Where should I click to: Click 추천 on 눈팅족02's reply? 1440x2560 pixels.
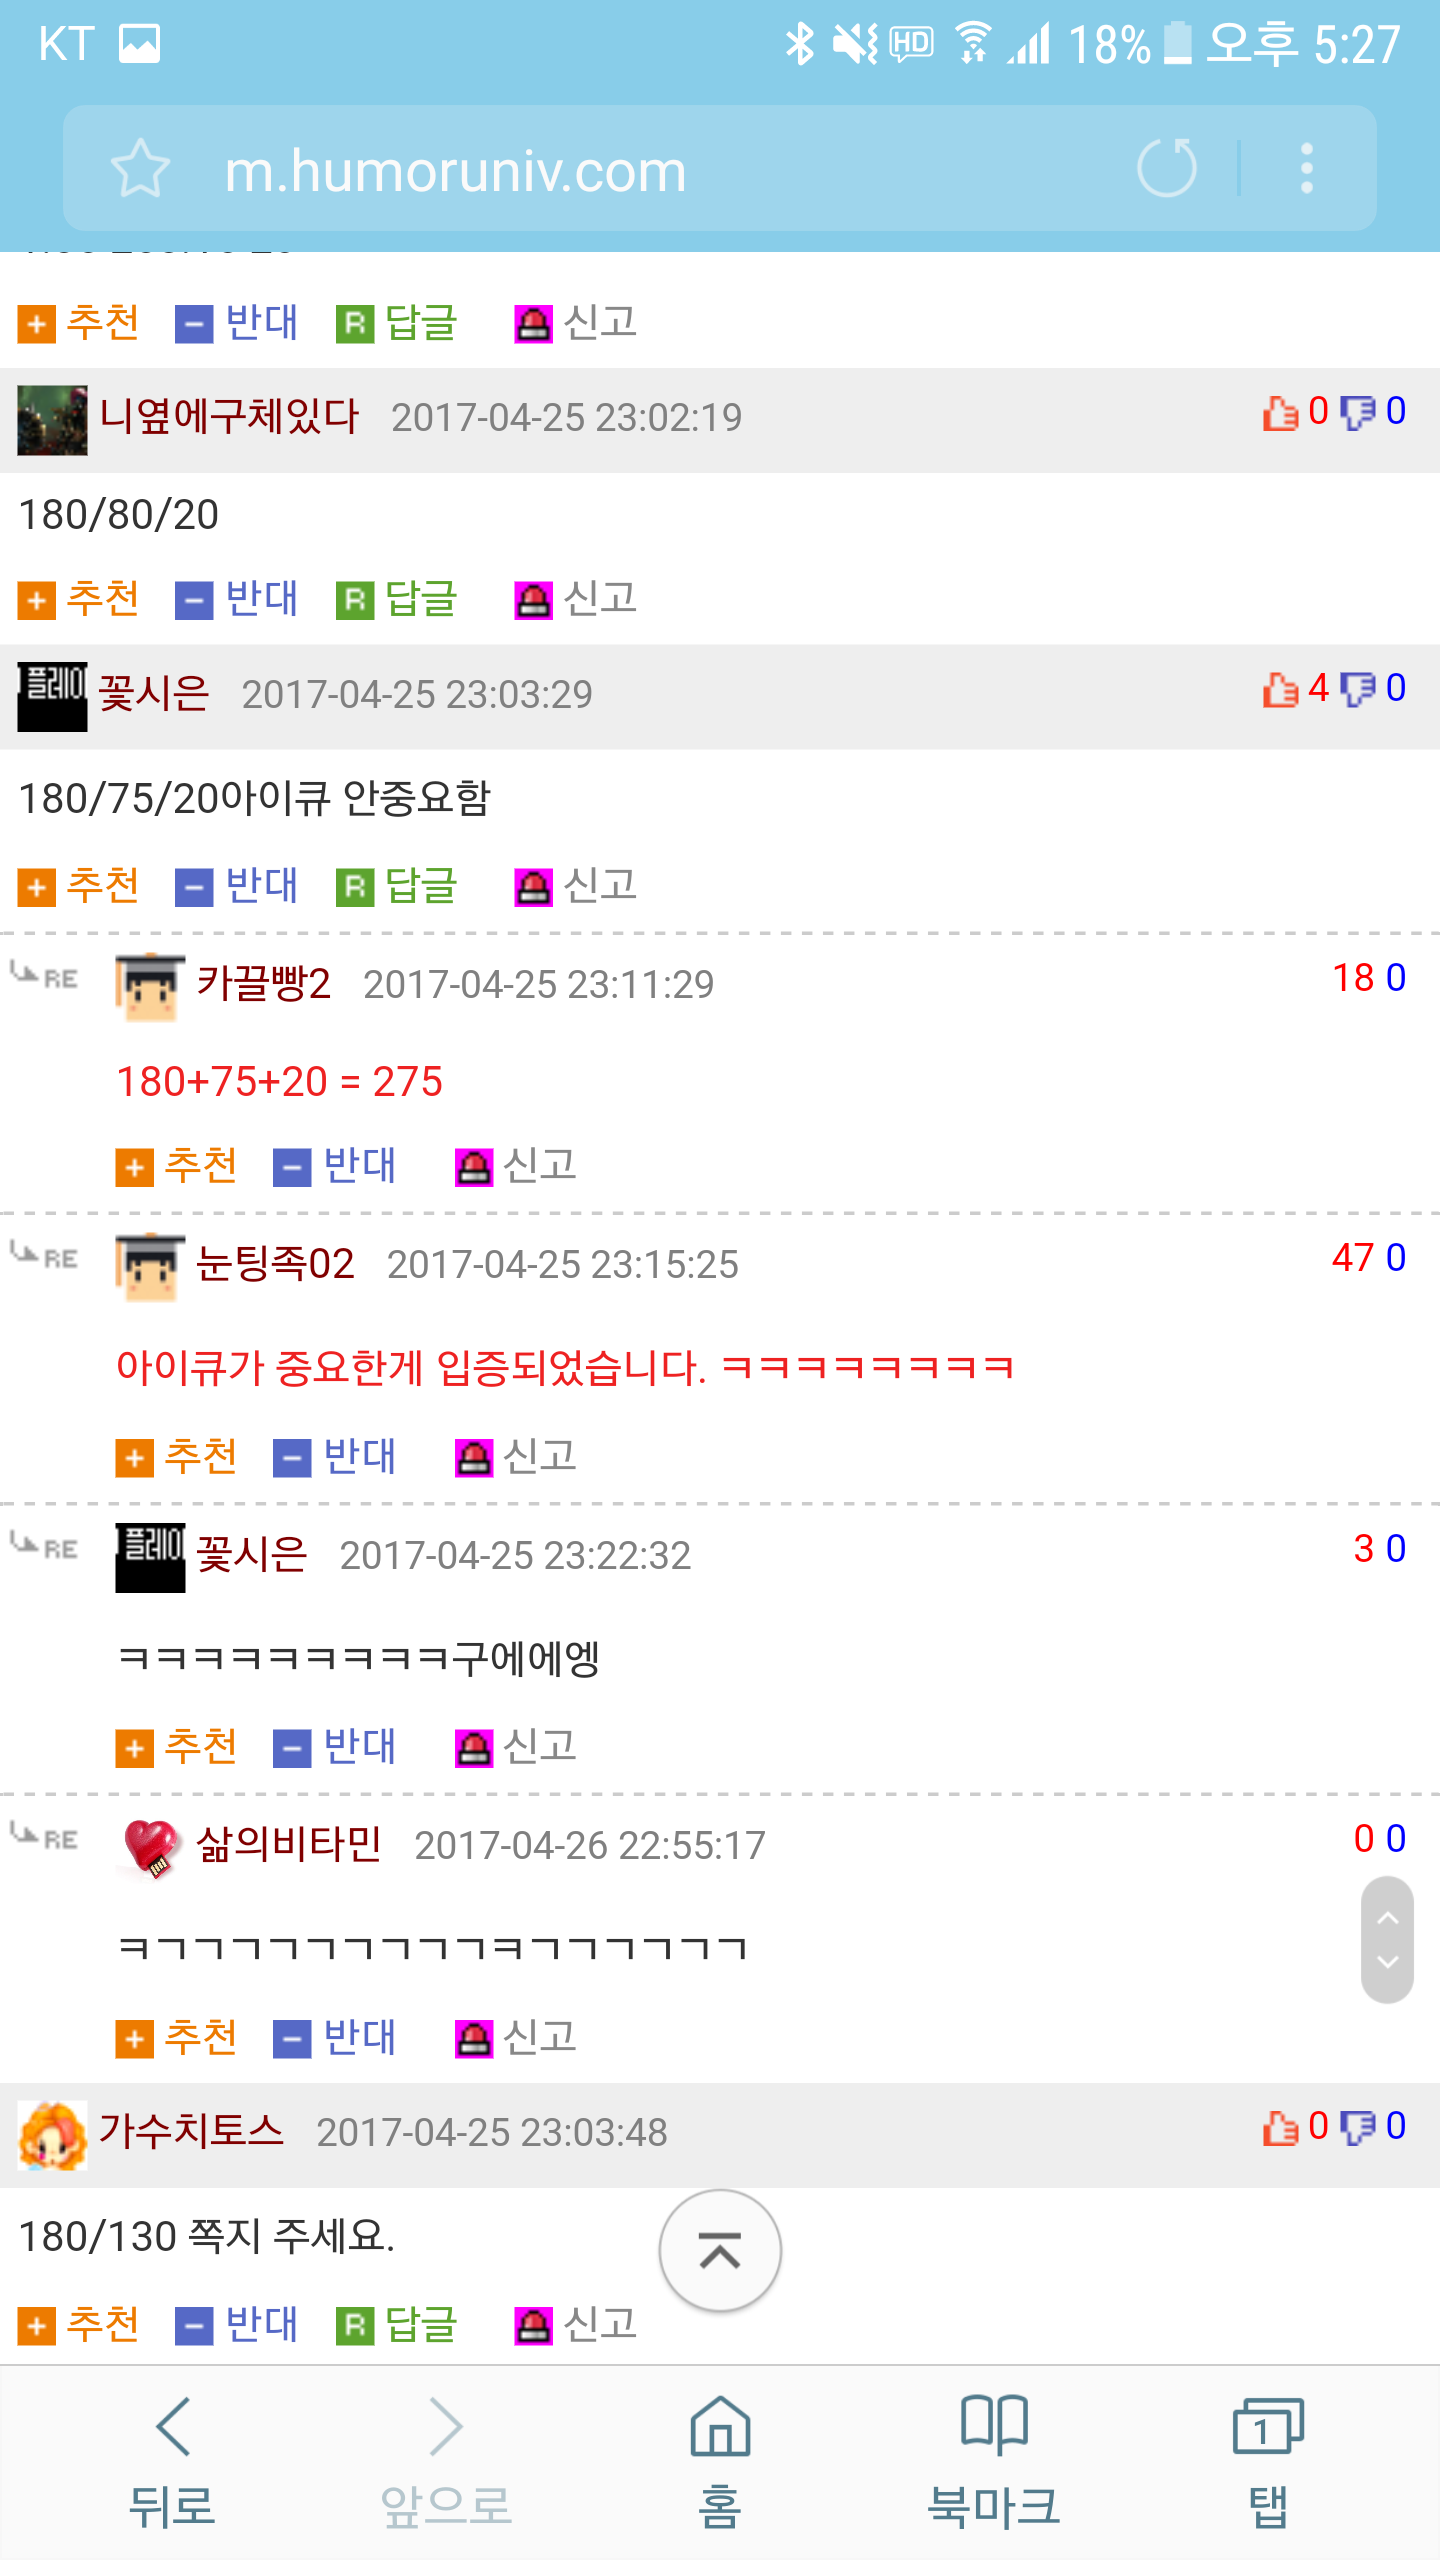coord(177,1457)
